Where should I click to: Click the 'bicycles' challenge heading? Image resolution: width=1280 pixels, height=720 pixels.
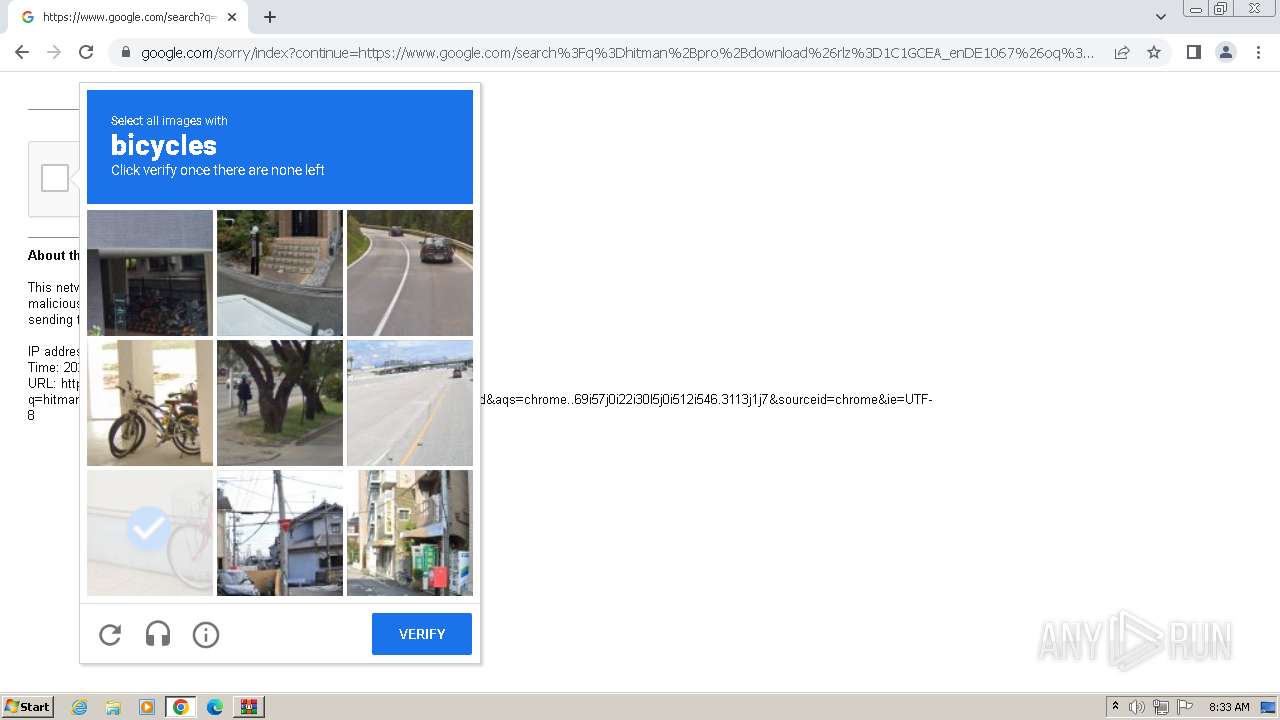[164, 146]
